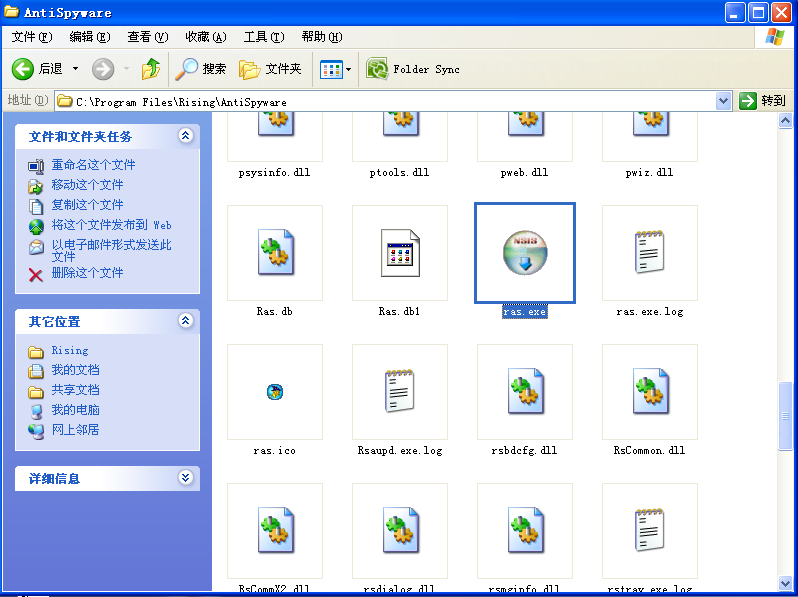Click the RsCommon.dll file name label

tap(649, 450)
